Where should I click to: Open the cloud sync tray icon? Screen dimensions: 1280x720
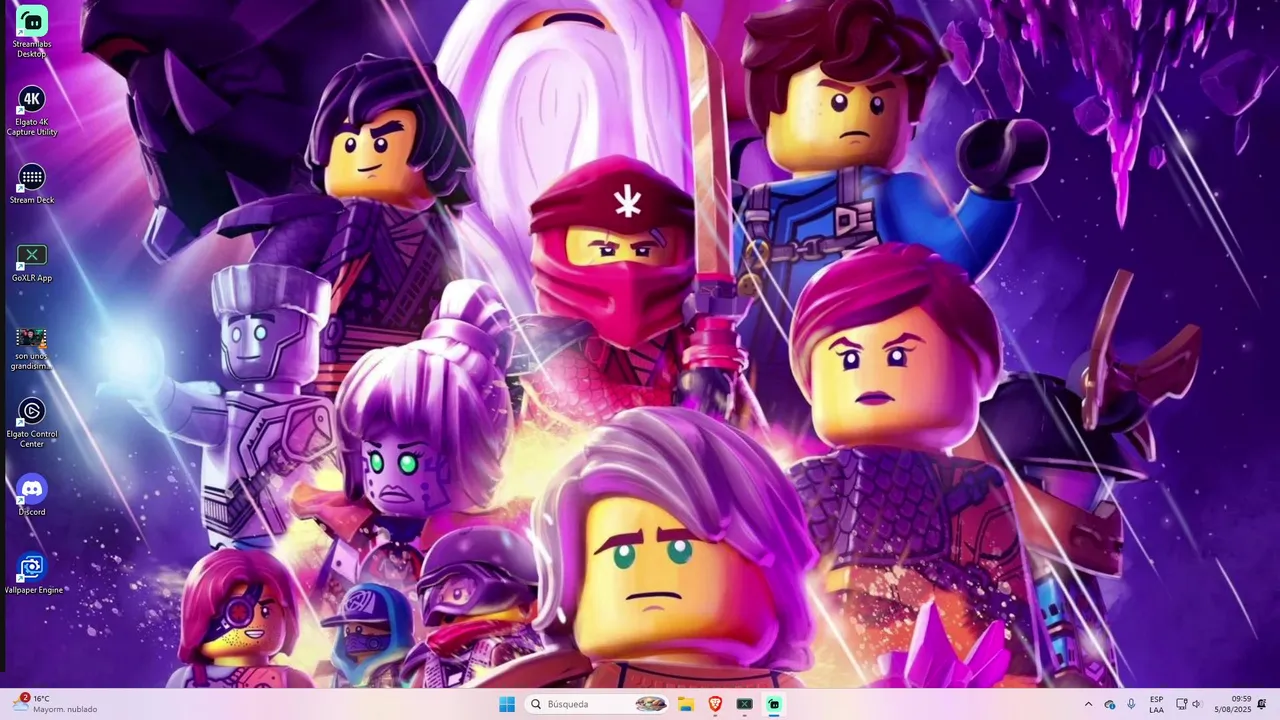click(x=1109, y=704)
